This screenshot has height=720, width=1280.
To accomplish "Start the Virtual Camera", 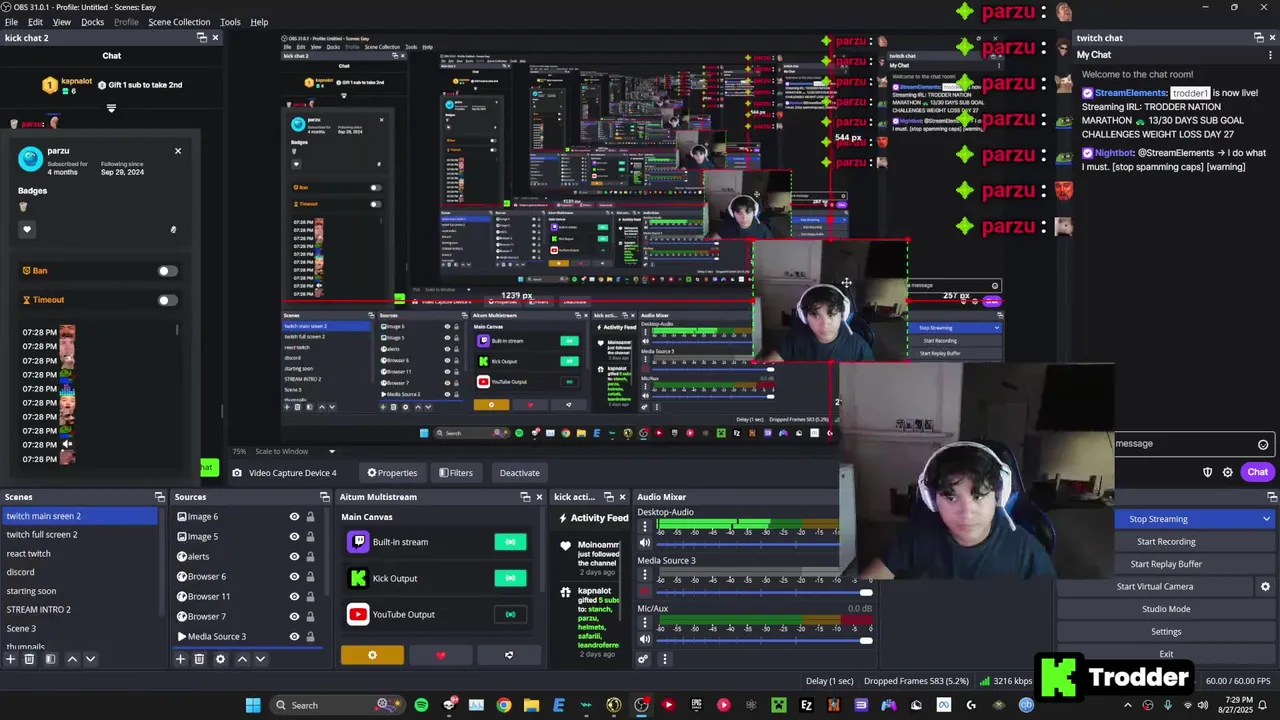I will pos(1155,587).
